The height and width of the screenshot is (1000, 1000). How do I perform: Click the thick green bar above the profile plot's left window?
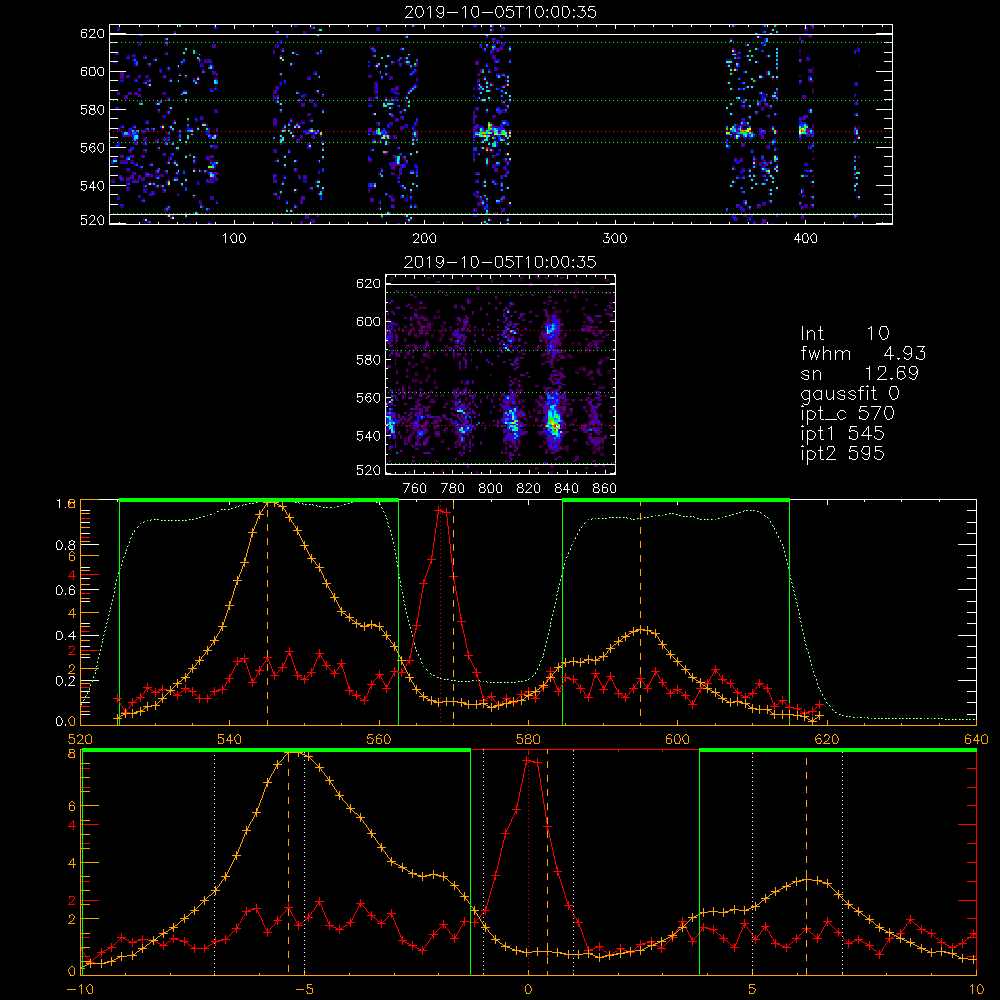click(259, 500)
